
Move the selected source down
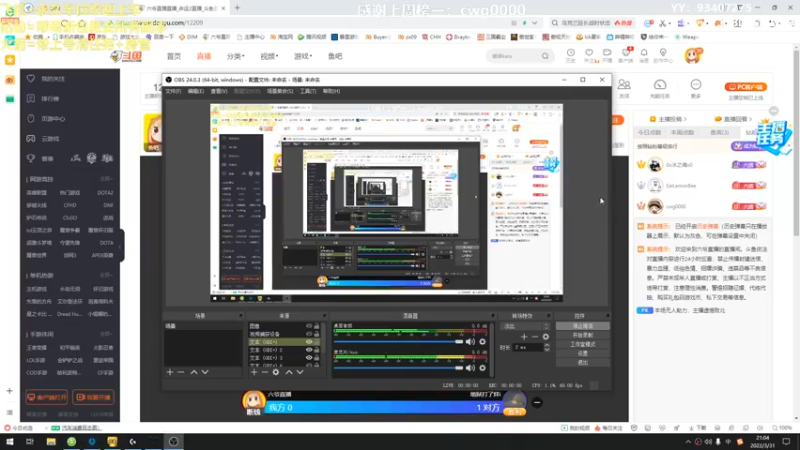pos(300,372)
